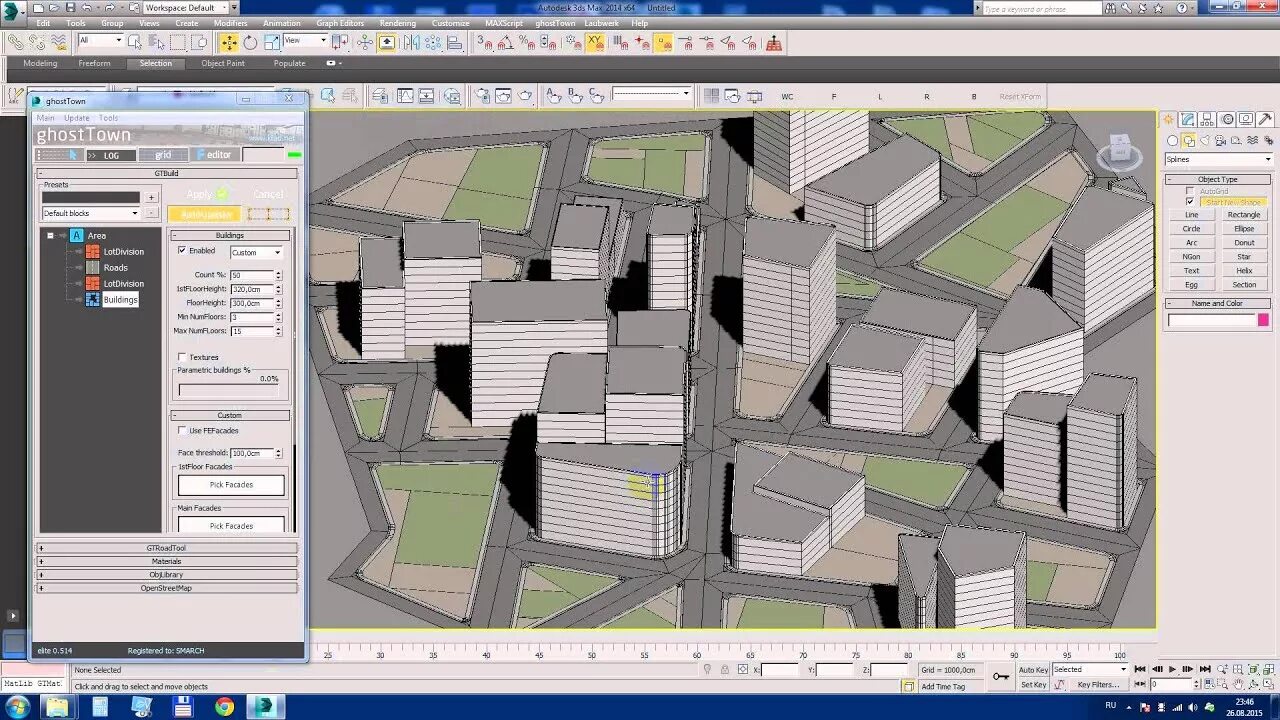The height and width of the screenshot is (720, 1280).
Task: Open the Modify command panel tab
Action: tap(1188, 119)
